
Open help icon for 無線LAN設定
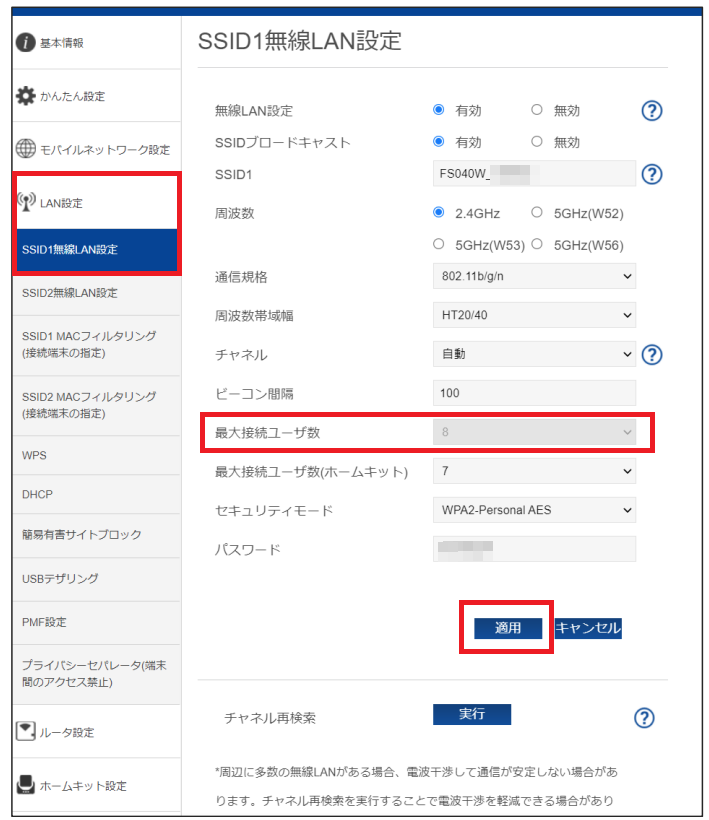pos(651,111)
